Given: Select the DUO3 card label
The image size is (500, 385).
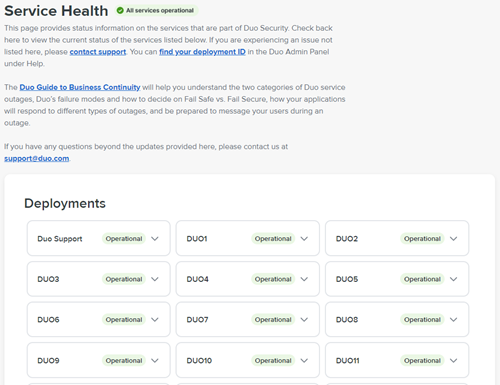Looking at the screenshot, I should 48,279.
